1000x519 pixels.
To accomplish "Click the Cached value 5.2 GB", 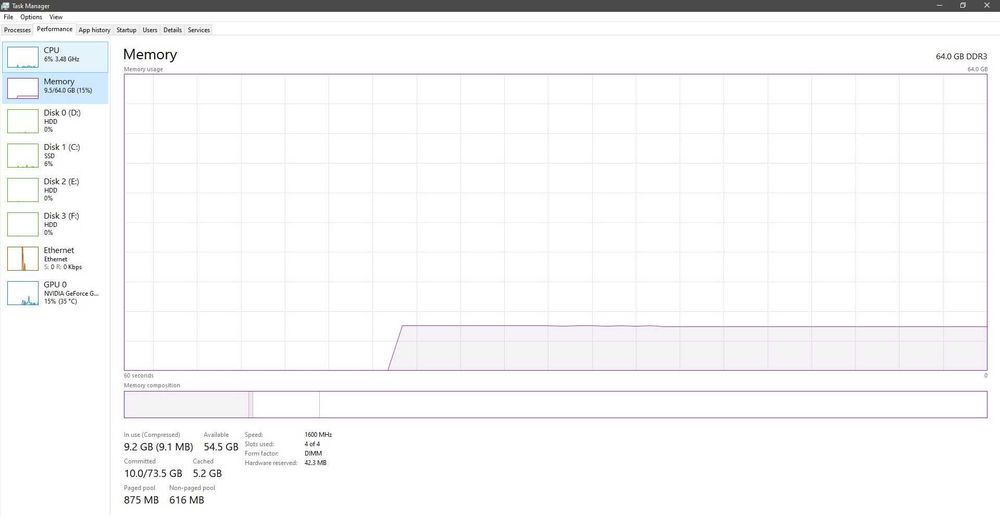I will (x=207, y=474).
